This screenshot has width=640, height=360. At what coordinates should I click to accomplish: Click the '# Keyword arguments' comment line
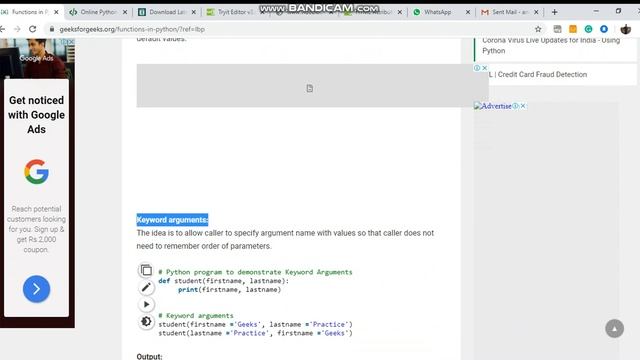(196, 316)
